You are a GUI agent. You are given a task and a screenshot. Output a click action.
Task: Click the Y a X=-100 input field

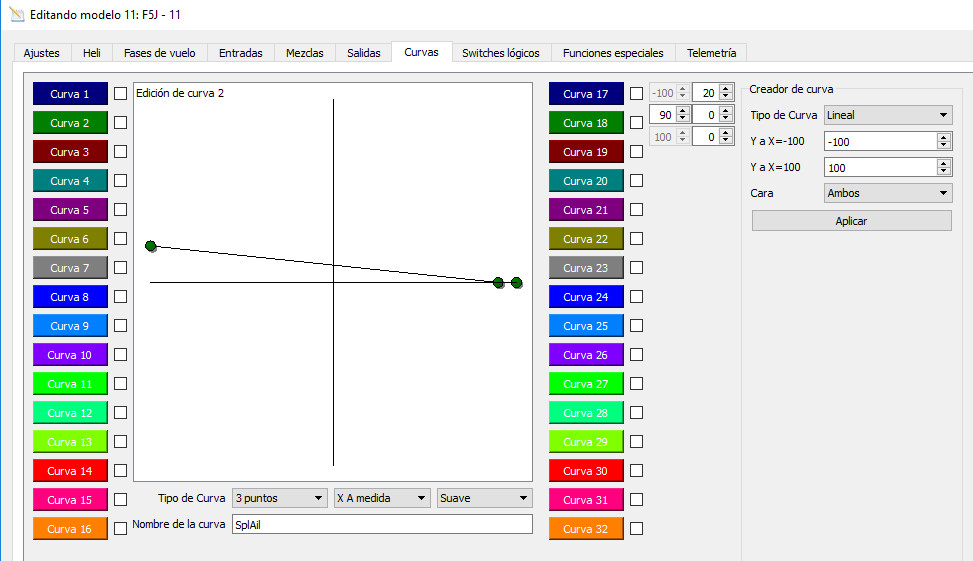coord(879,142)
